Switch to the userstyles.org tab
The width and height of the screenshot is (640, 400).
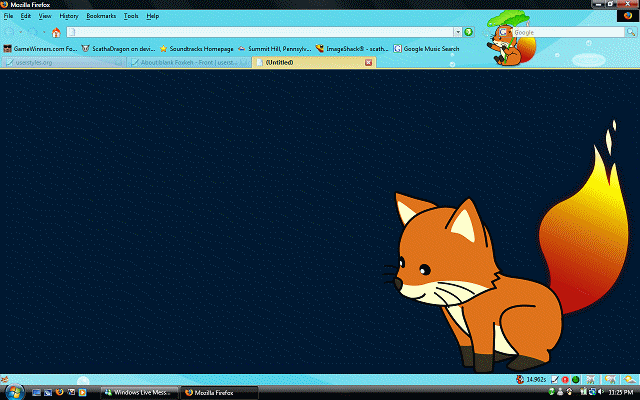[x=63, y=62]
